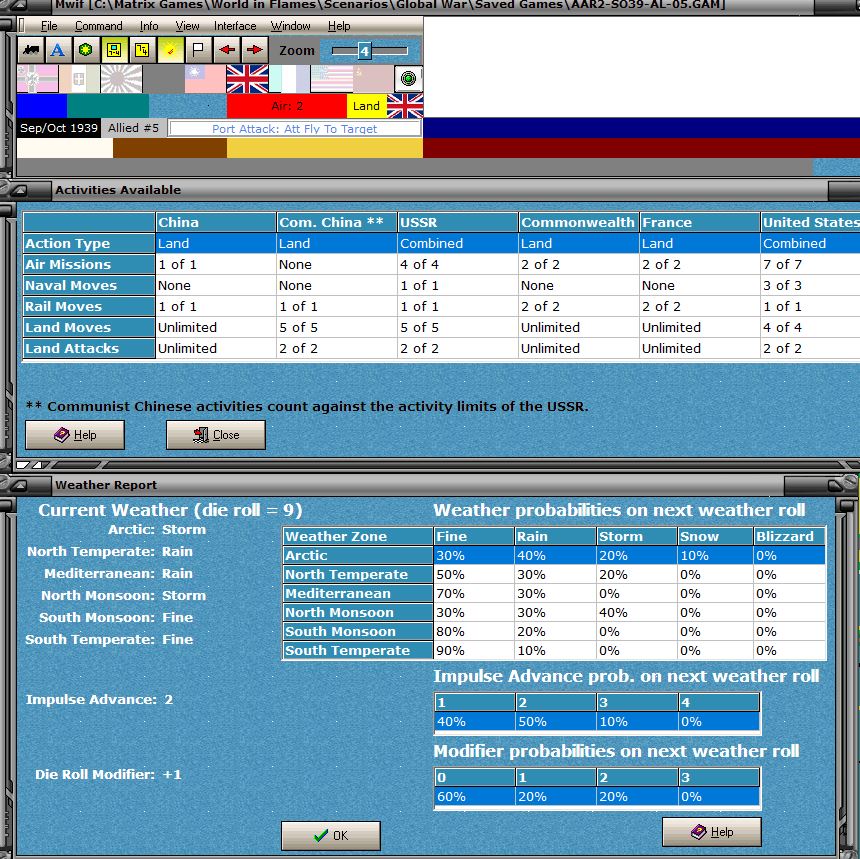Click the Air Missions row header
The width and height of the screenshot is (860, 859).
click(x=89, y=264)
